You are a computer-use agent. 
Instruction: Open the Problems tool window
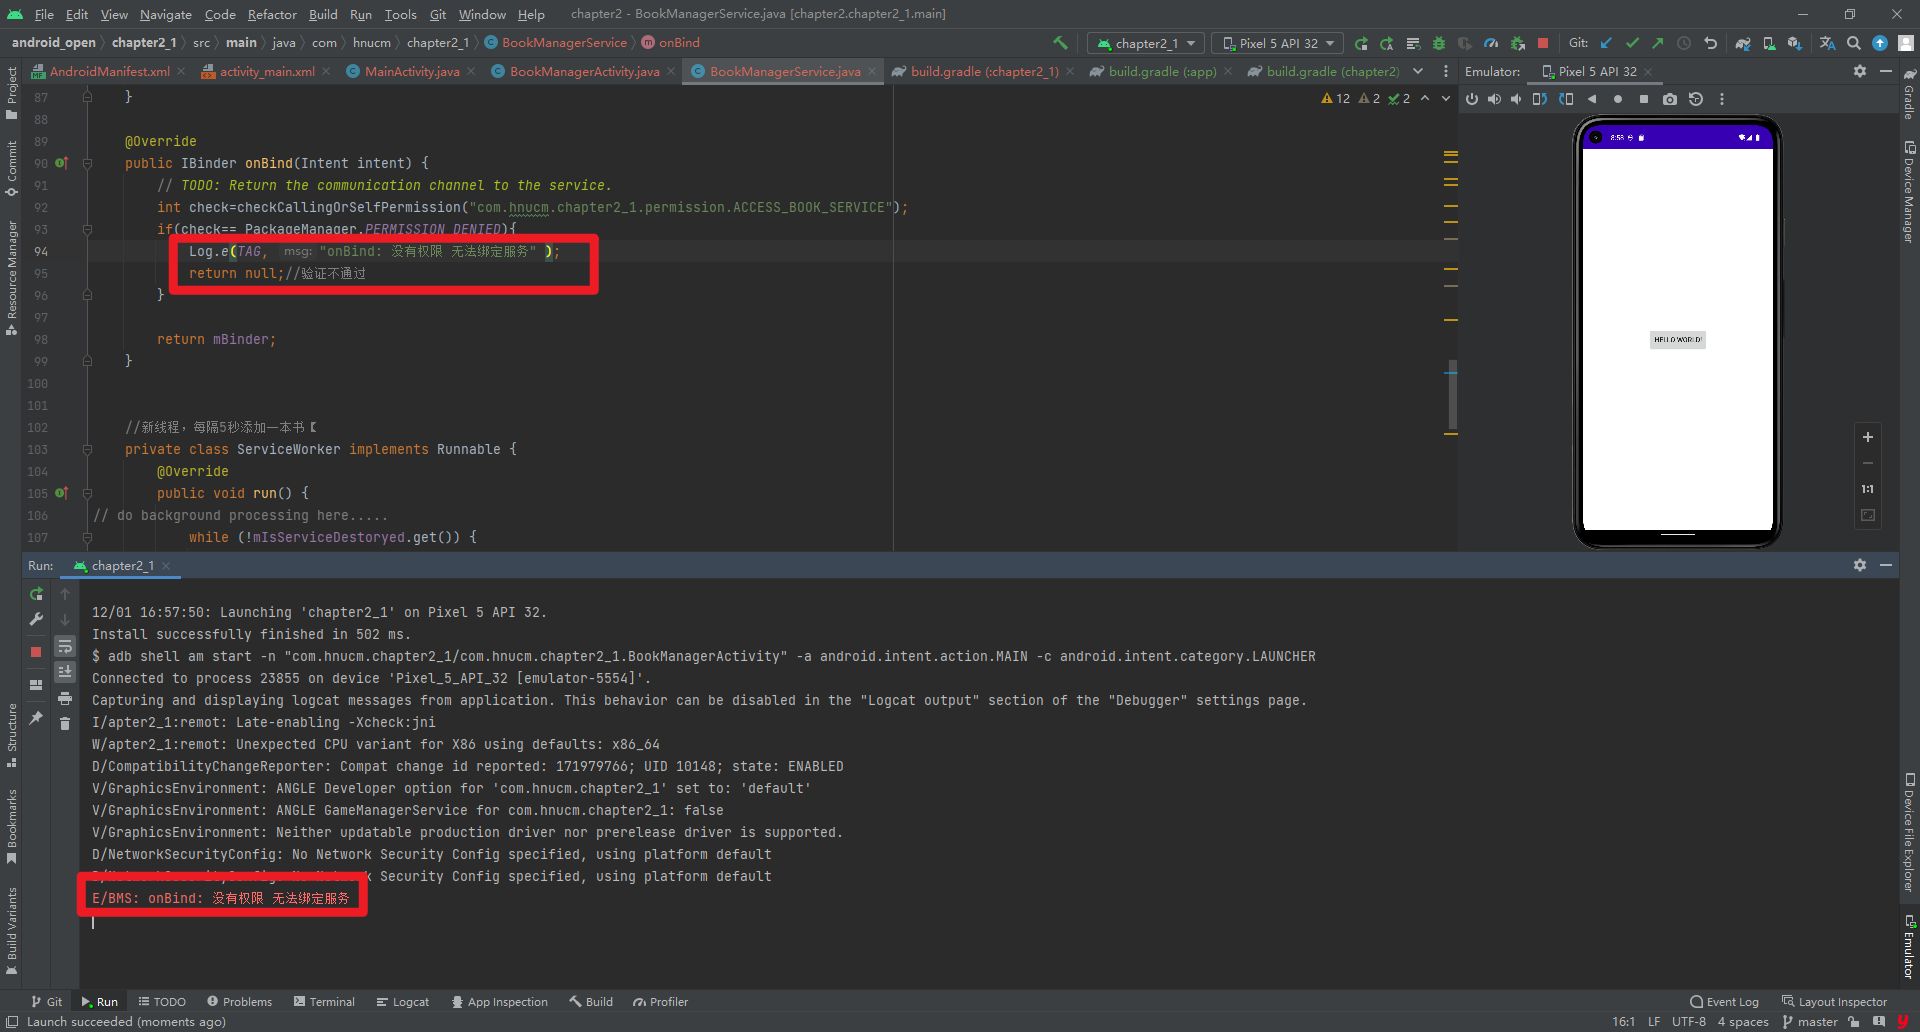239,1001
